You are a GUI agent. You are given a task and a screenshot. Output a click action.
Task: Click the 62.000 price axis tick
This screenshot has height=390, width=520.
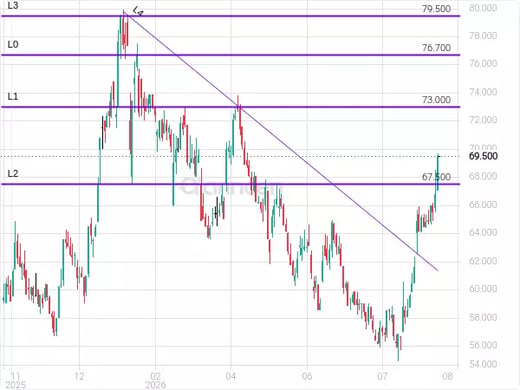(483, 261)
